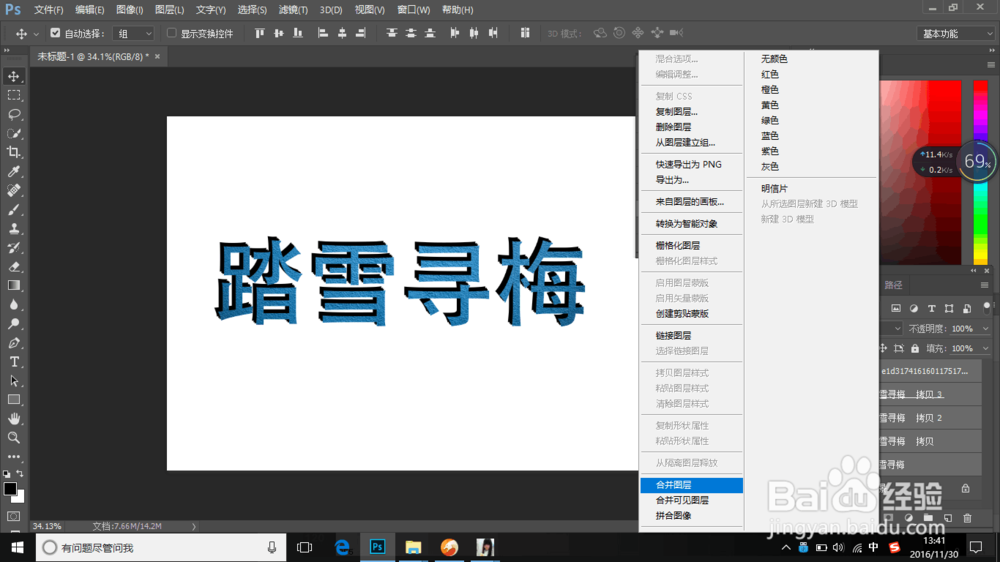Open the opacity 100% dropdown
Image resolution: width=1000 pixels, height=562 pixels.
click(x=985, y=329)
